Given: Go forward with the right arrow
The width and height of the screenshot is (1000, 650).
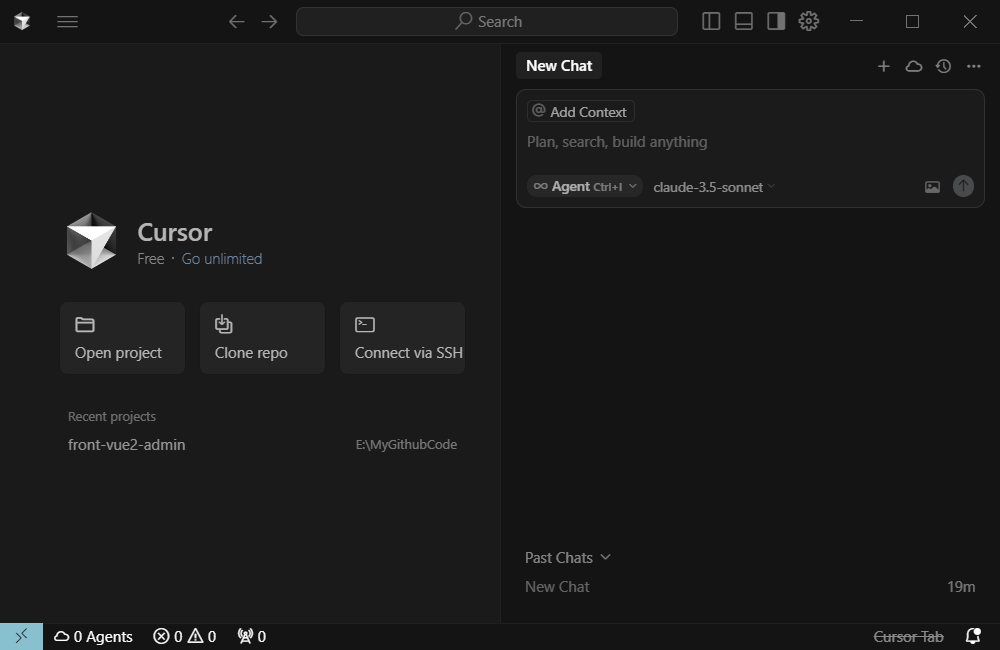Looking at the screenshot, I should 270,22.
